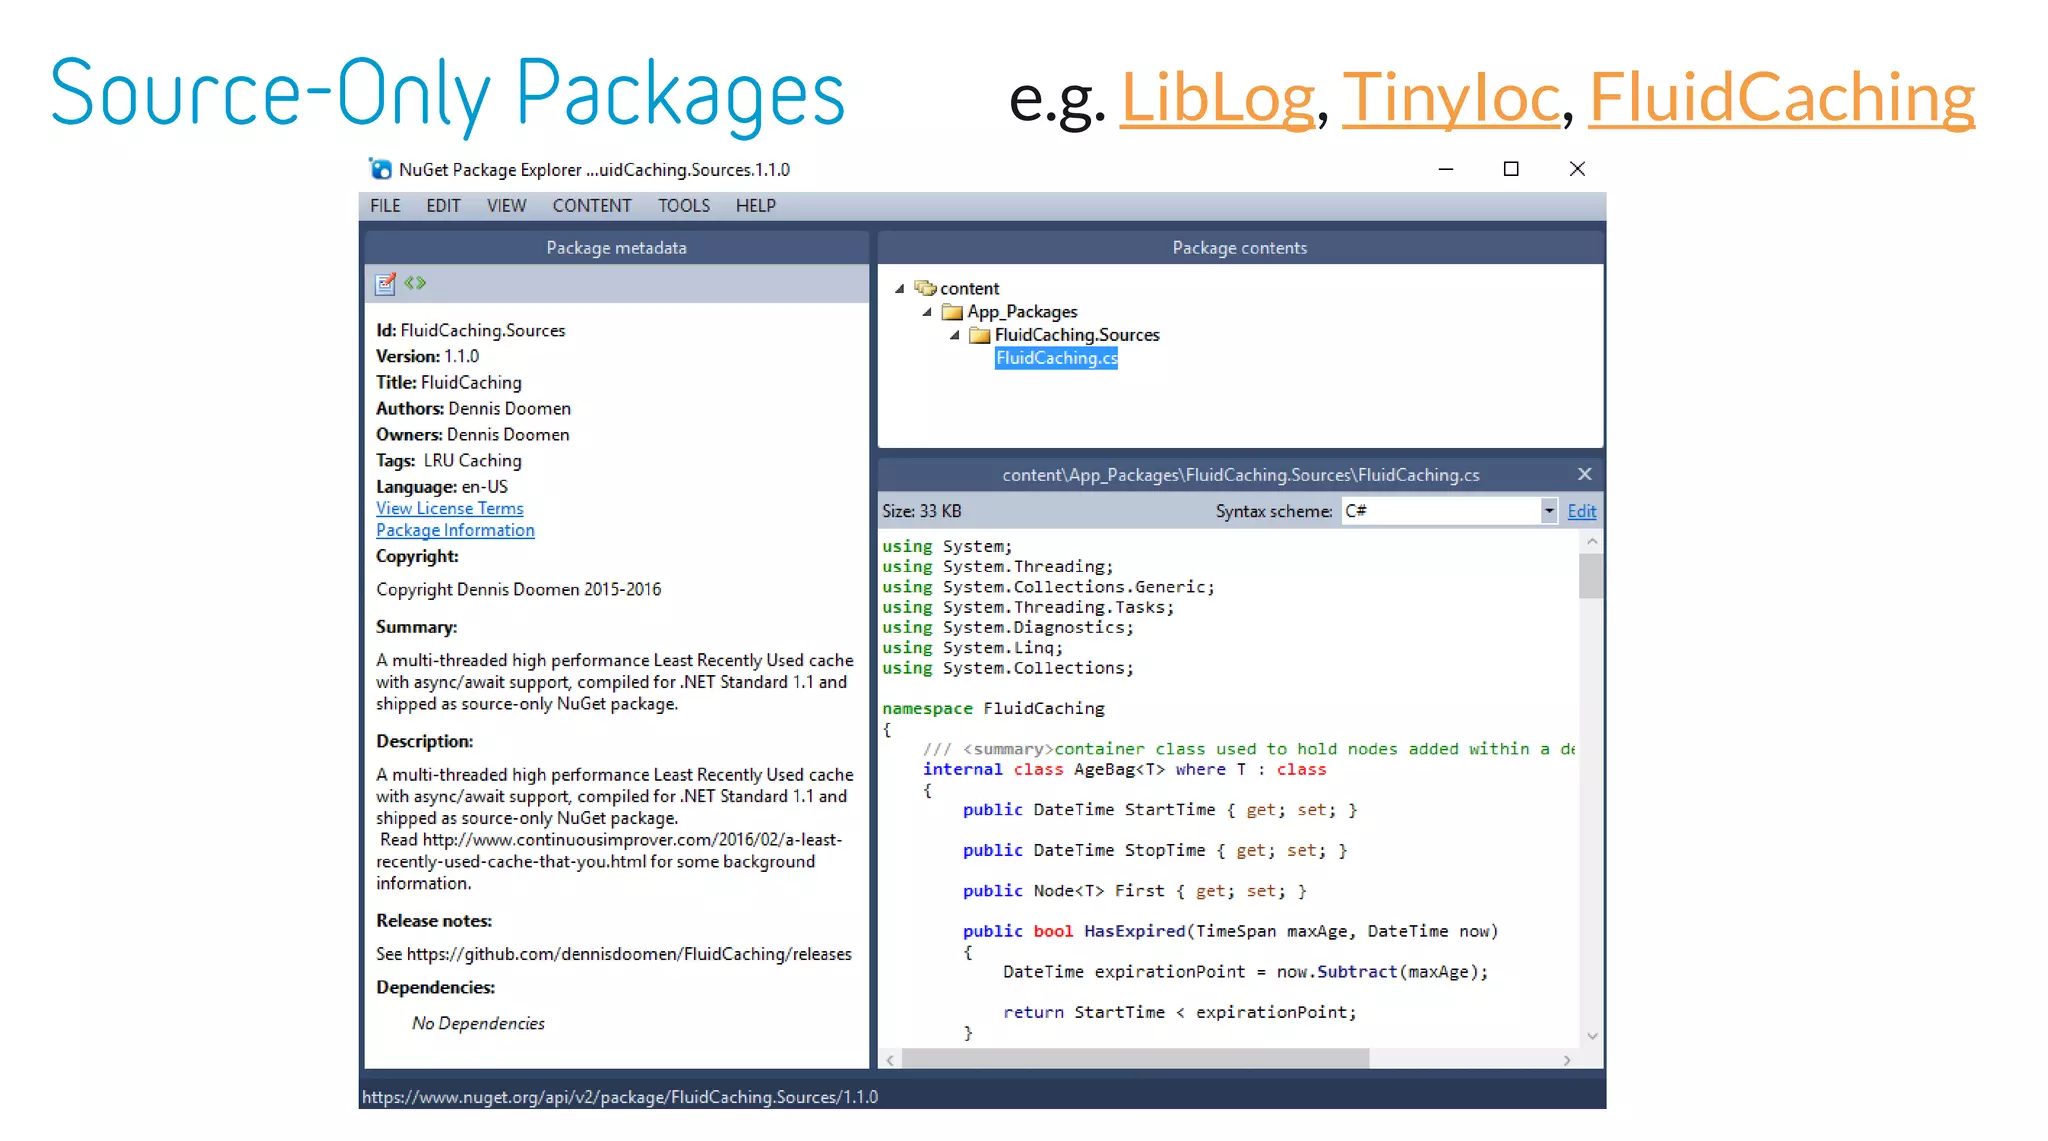Minimize the NuGet Package Explorer window
2048x1141 pixels.
1445,169
